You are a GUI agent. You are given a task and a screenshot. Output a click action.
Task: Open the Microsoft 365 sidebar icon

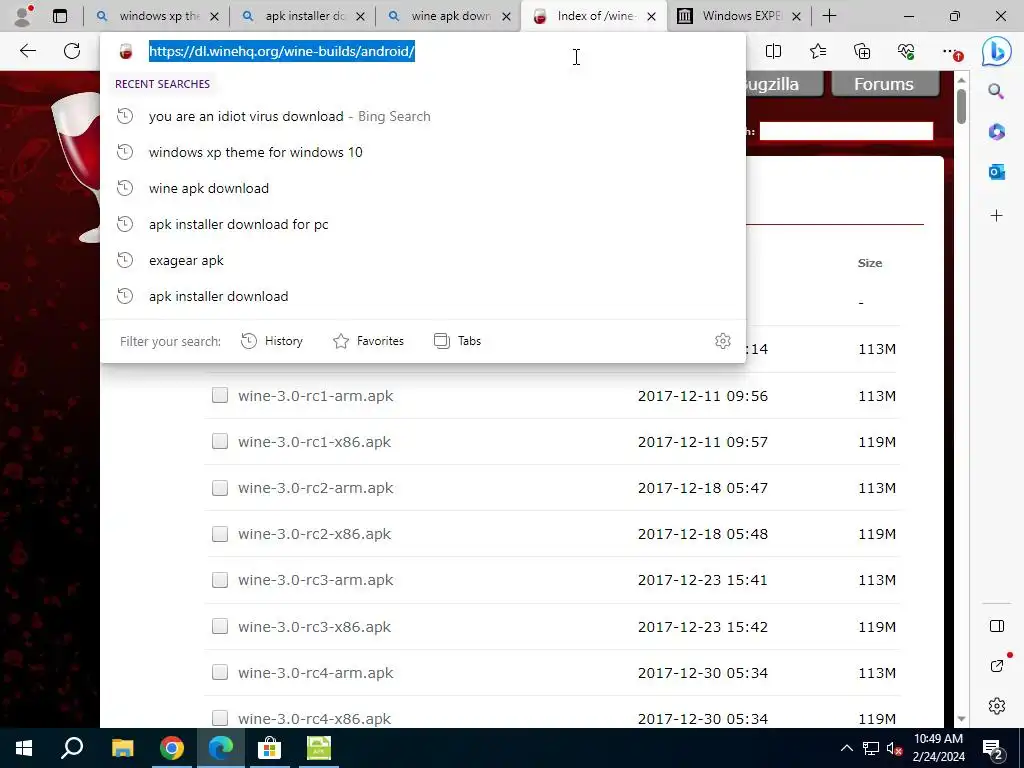pos(996,132)
